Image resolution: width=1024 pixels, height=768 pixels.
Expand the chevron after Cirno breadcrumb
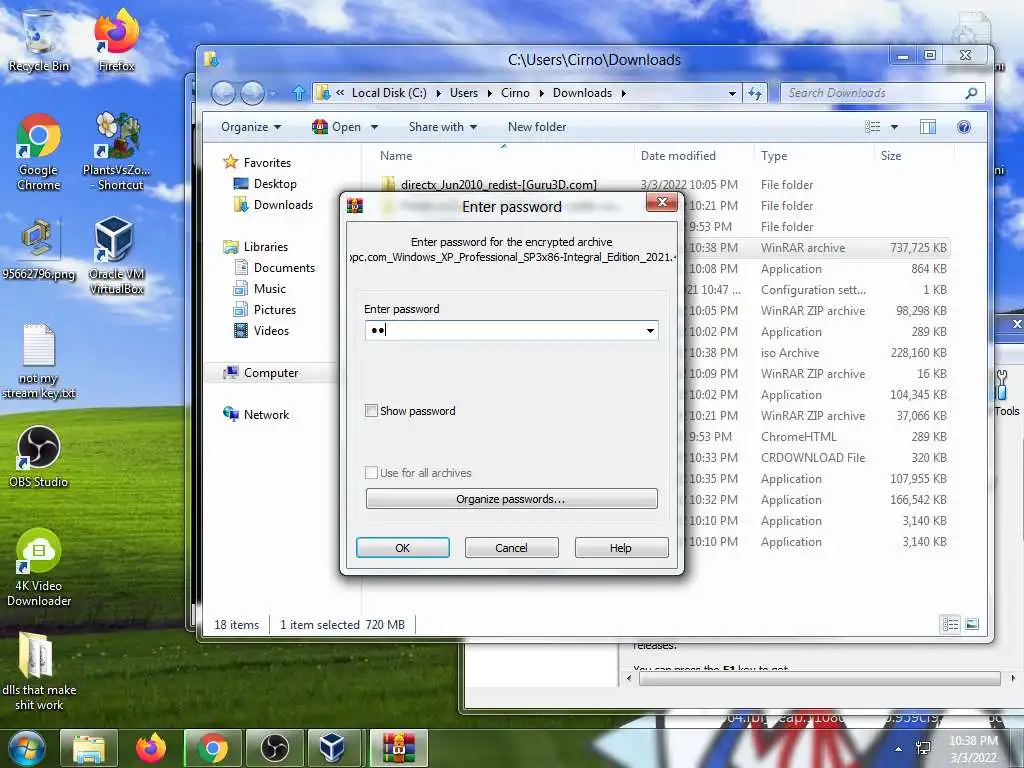coord(541,93)
